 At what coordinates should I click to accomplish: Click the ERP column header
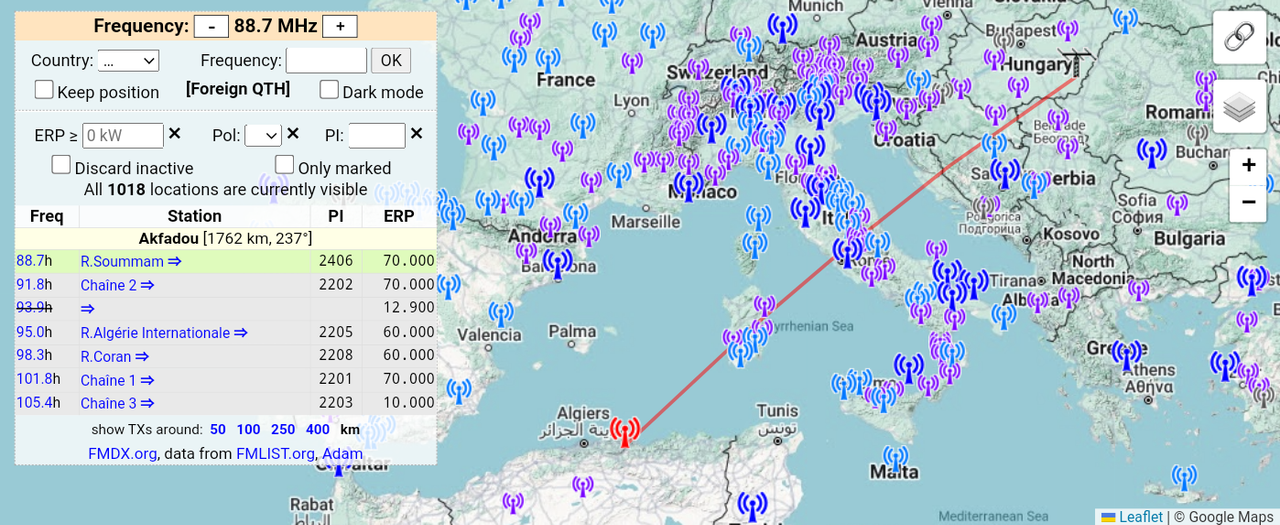(x=398, y=216)
